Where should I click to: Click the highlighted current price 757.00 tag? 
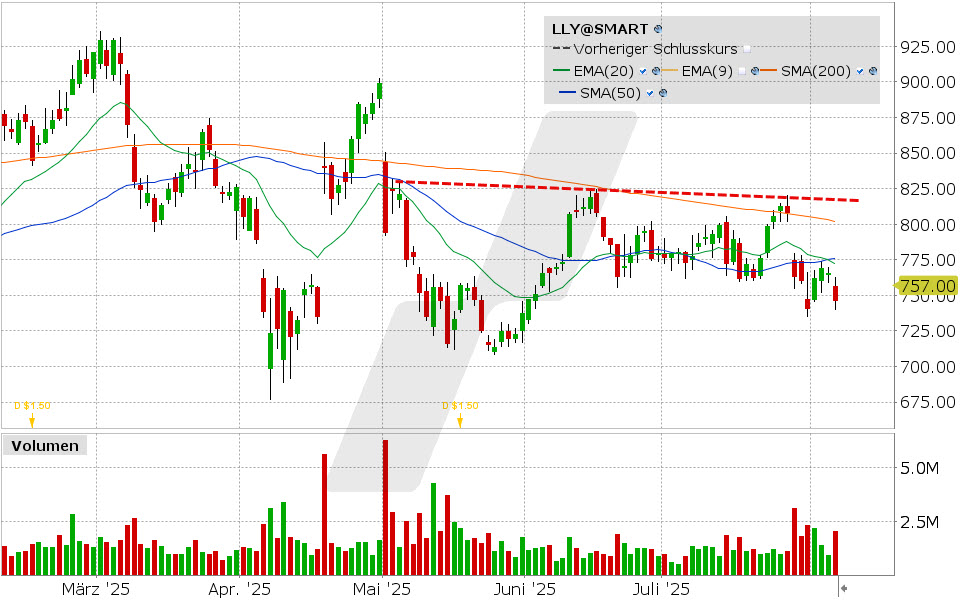[927, 286]
